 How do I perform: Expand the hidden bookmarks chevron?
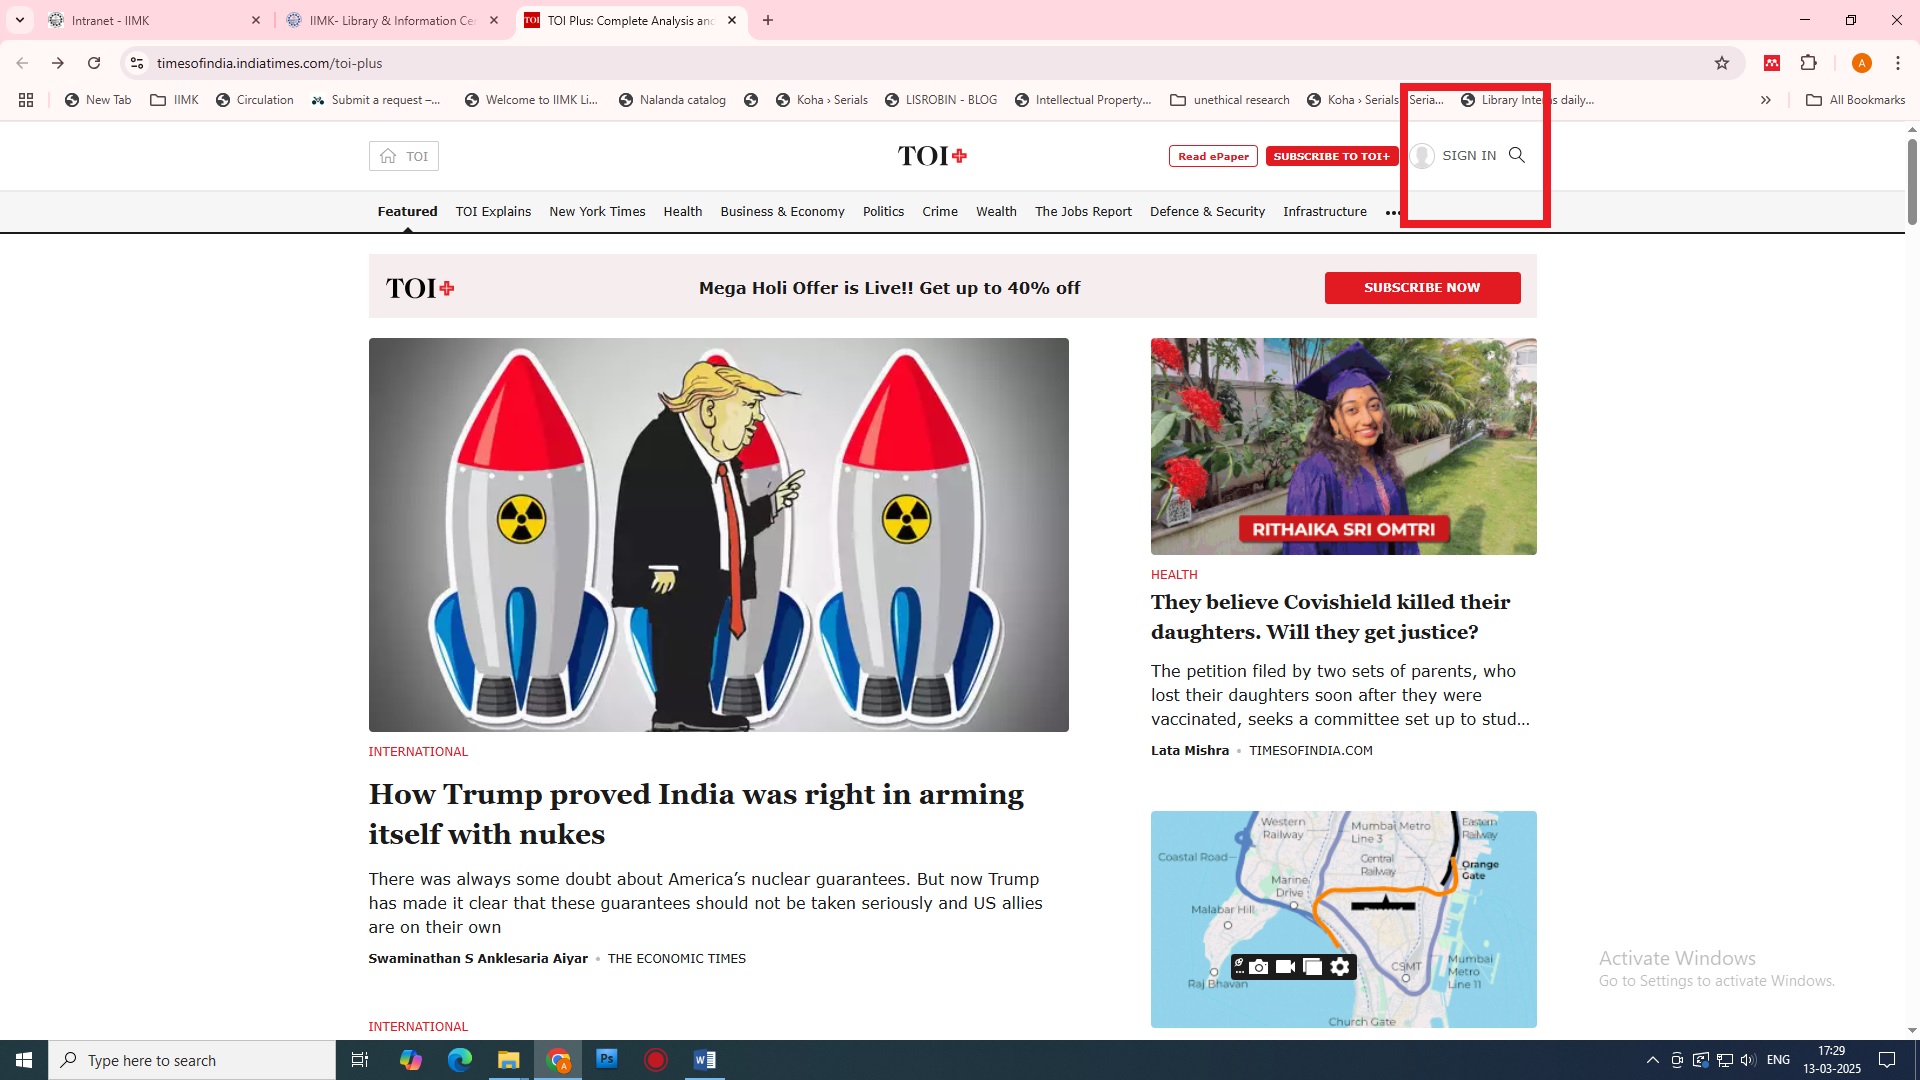(x=1765, y=100)
